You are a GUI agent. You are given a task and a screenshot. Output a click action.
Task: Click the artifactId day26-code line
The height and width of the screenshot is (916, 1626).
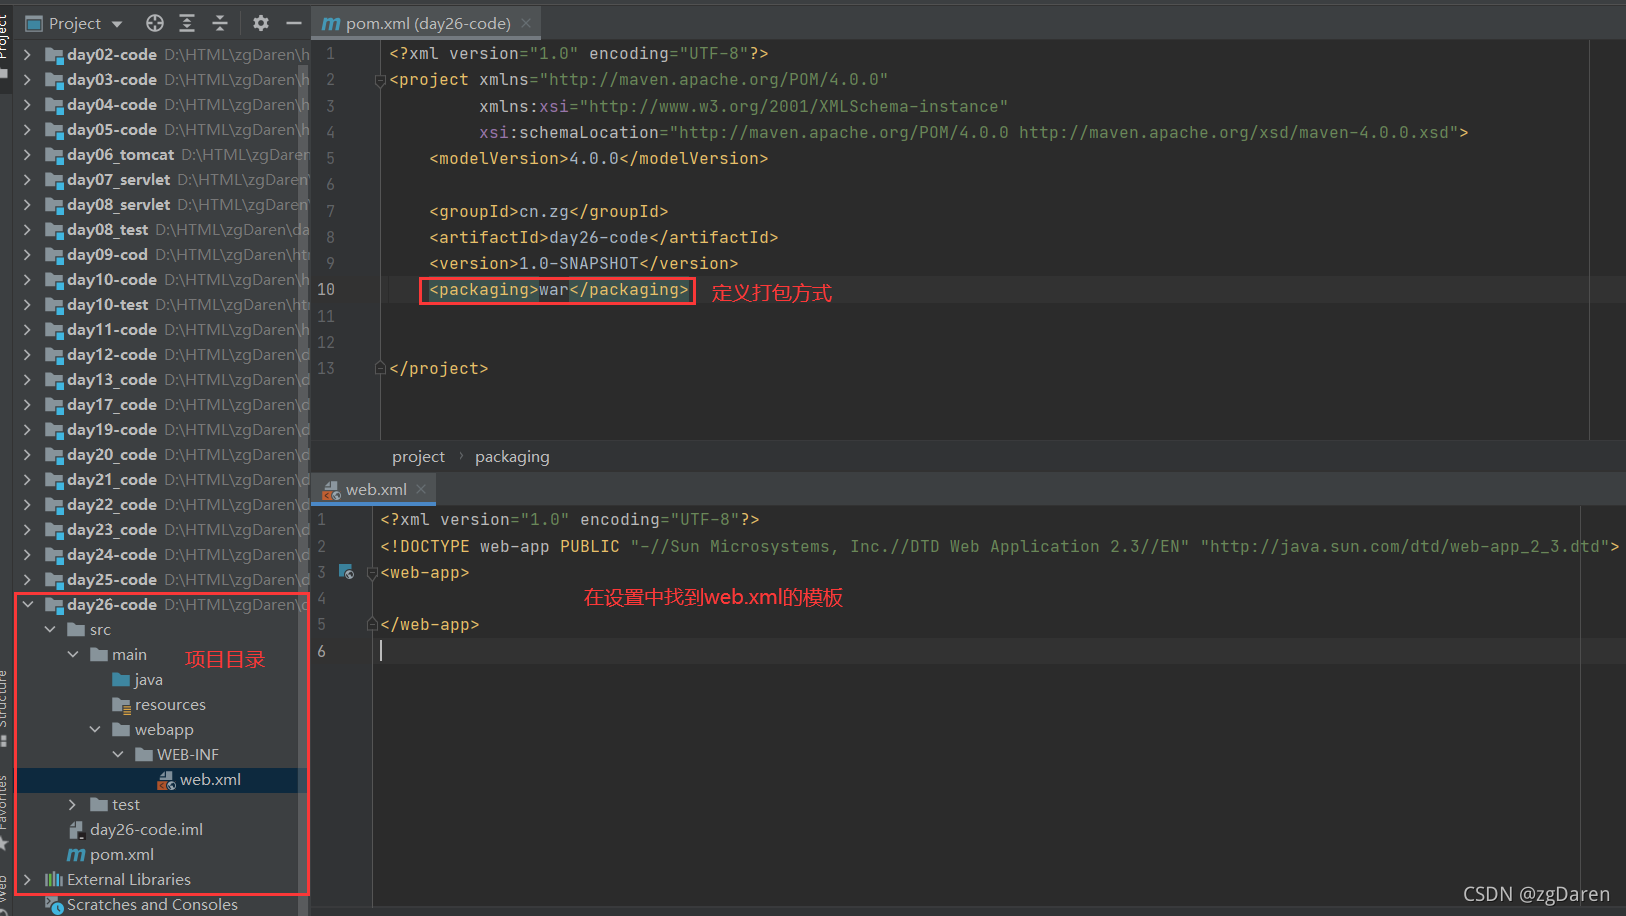(604, 237)
